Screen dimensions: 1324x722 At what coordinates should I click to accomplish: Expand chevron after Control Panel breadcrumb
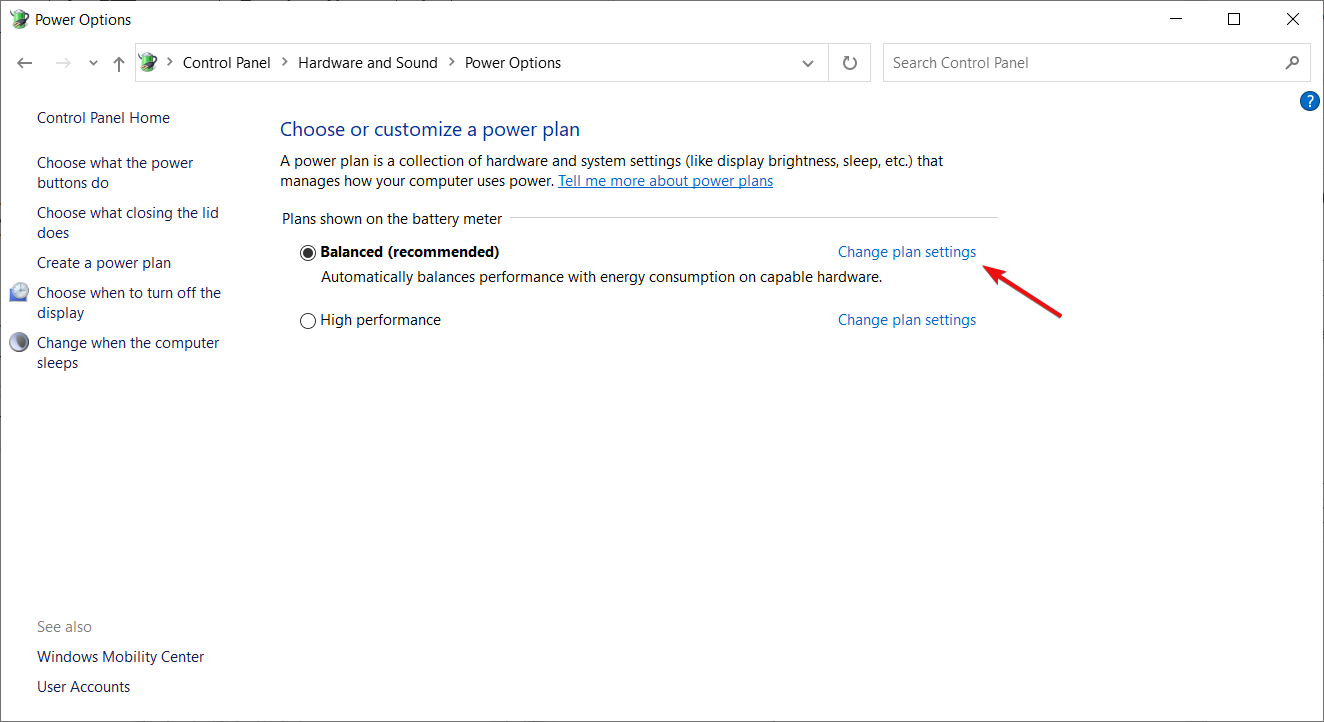(x=284, y=63)
